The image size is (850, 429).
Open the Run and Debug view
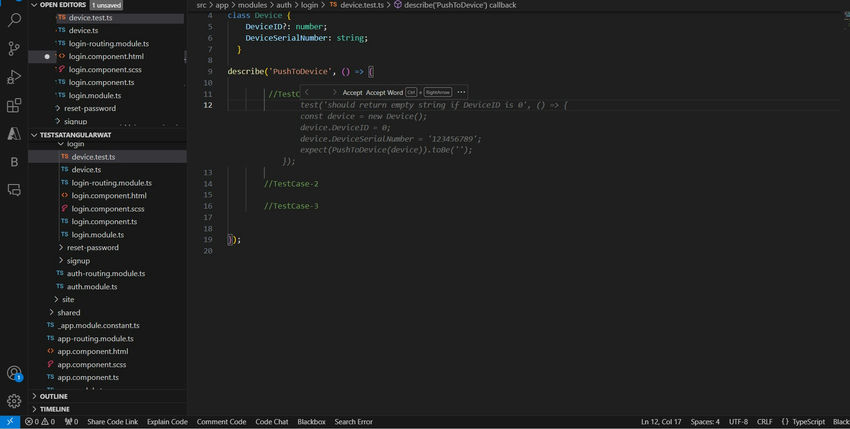point(14,77)
